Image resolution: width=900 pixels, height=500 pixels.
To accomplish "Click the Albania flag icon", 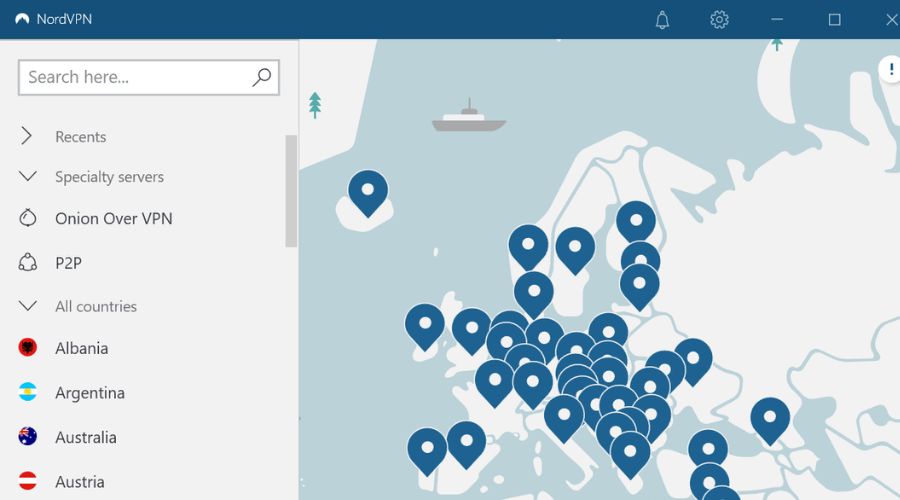I will coord(28,347).
